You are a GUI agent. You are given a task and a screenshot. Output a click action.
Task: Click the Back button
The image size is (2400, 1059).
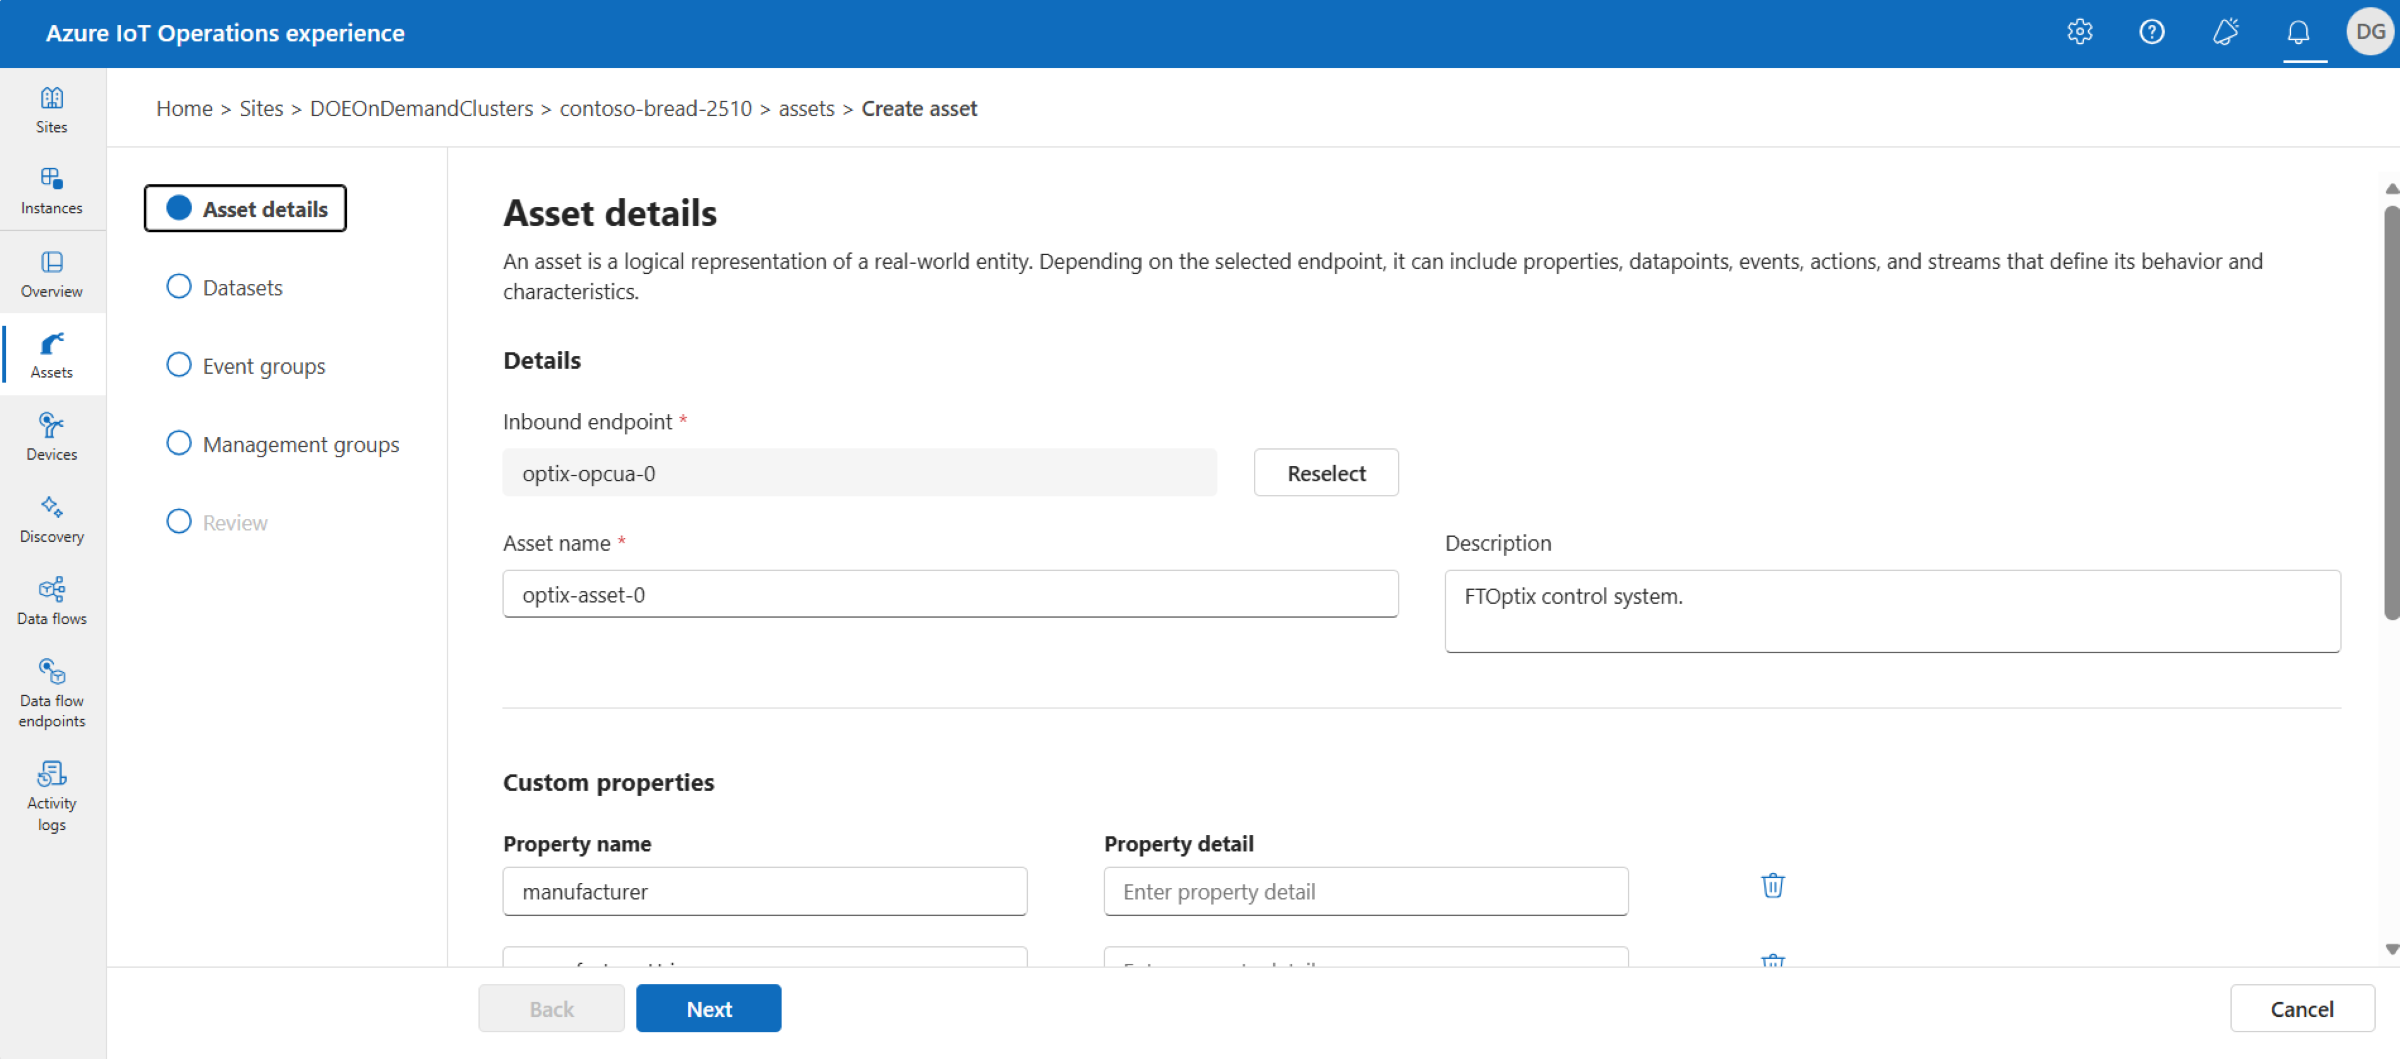[x=552, y=1009]
